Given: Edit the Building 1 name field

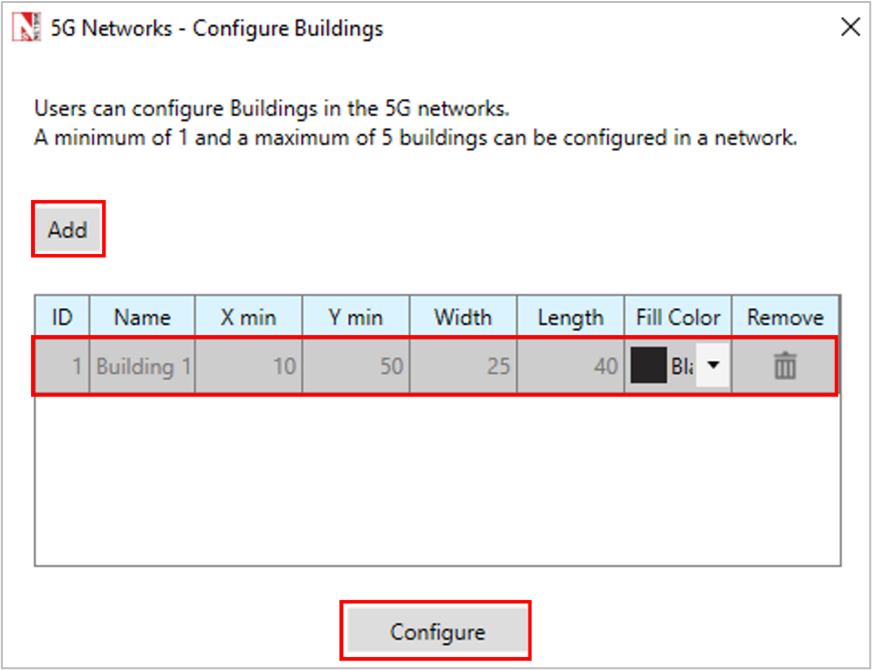Looking at the screenshot, I should click(142, 367).
